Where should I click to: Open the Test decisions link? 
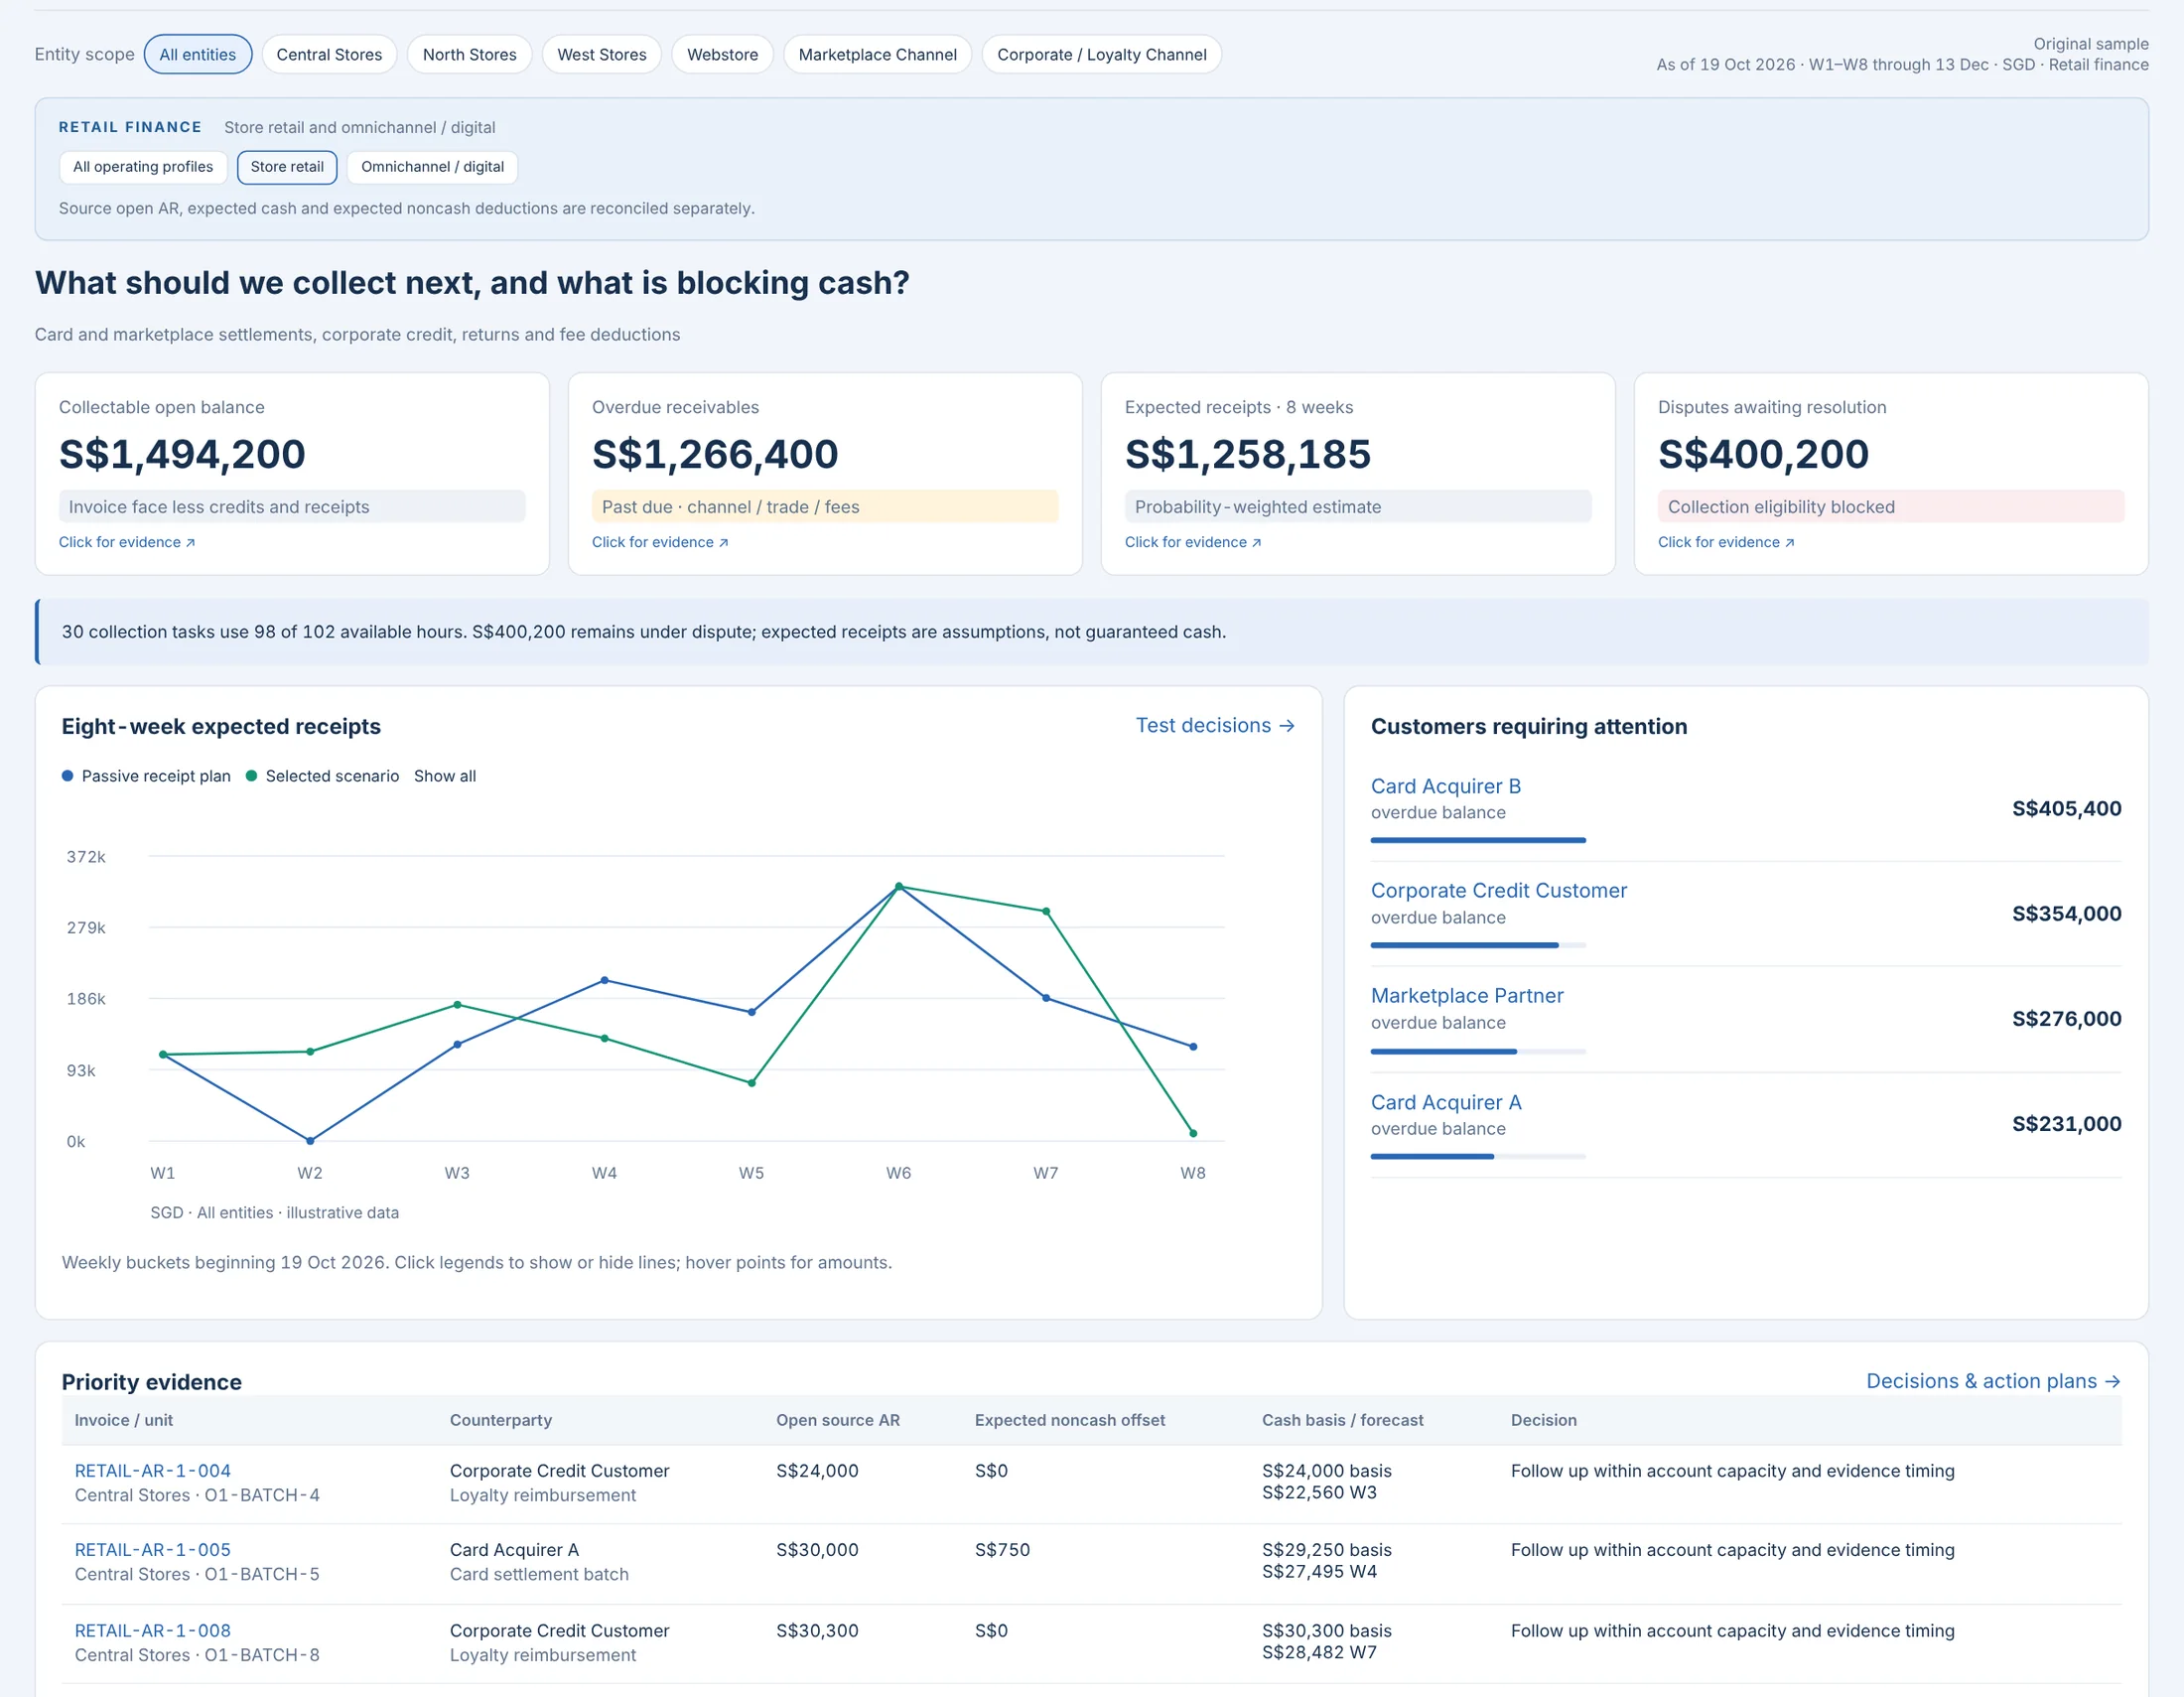pyautogui.click(x=1215, y=725)
